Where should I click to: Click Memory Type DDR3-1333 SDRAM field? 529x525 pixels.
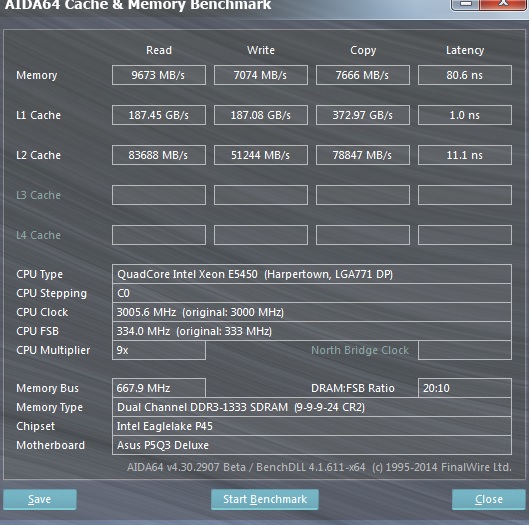coord(312,407)
